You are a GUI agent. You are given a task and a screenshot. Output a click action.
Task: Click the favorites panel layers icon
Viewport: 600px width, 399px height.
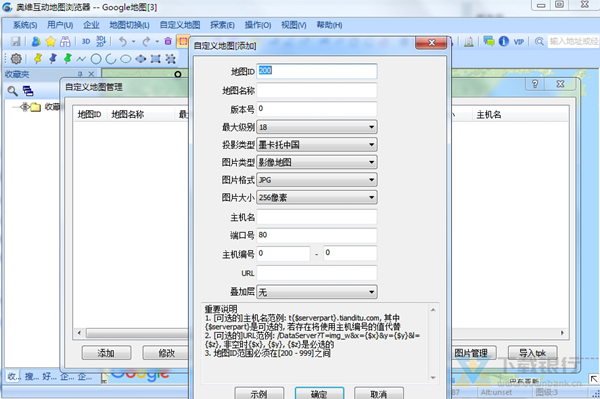(x=28, y=91)
